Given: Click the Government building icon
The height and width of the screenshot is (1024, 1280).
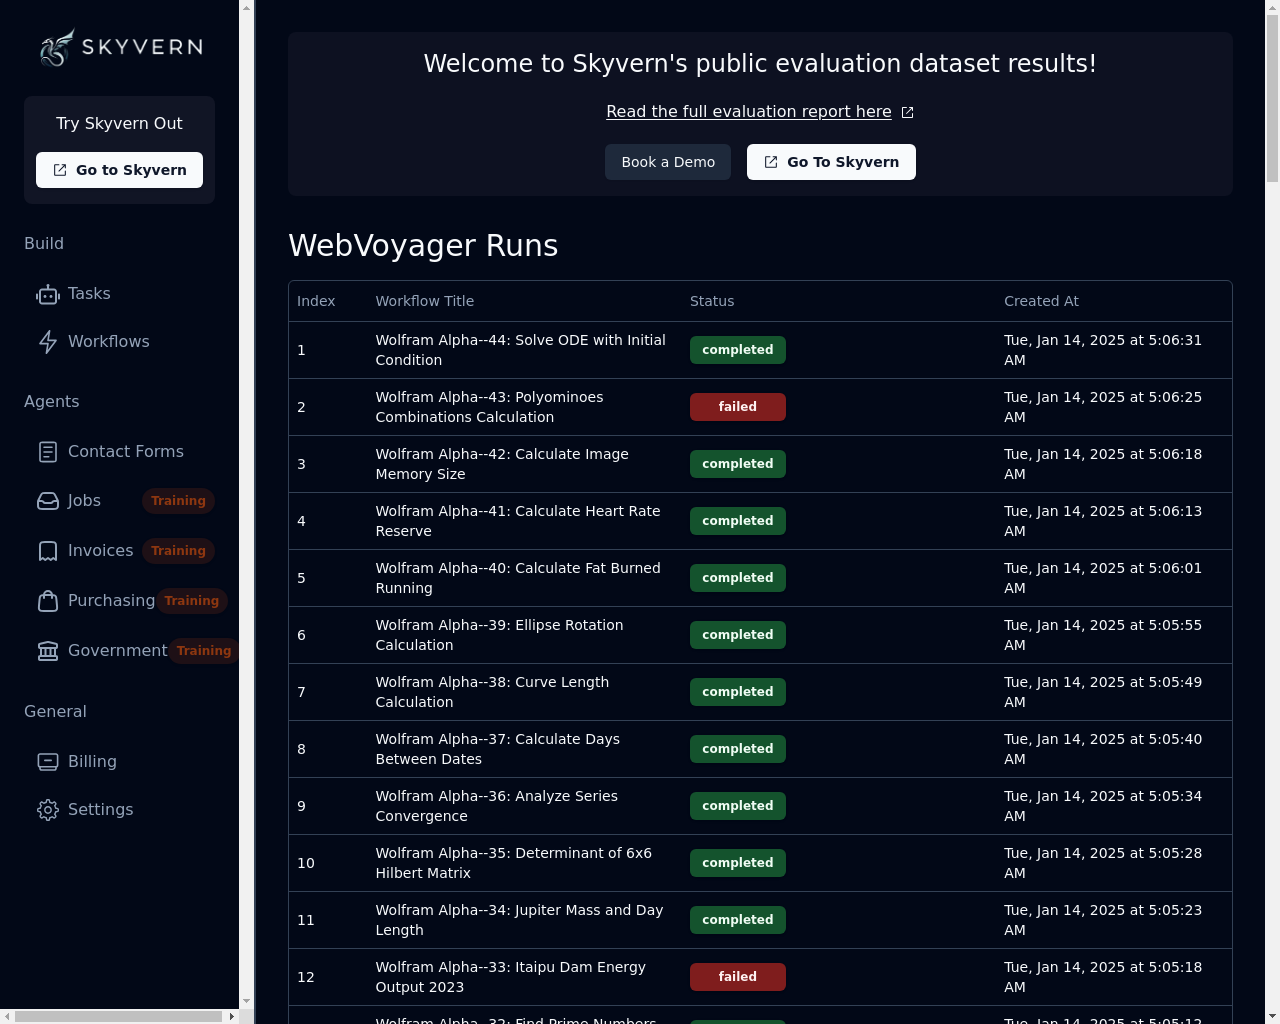Looking at the screenshot, I should [x=48, y=651].
